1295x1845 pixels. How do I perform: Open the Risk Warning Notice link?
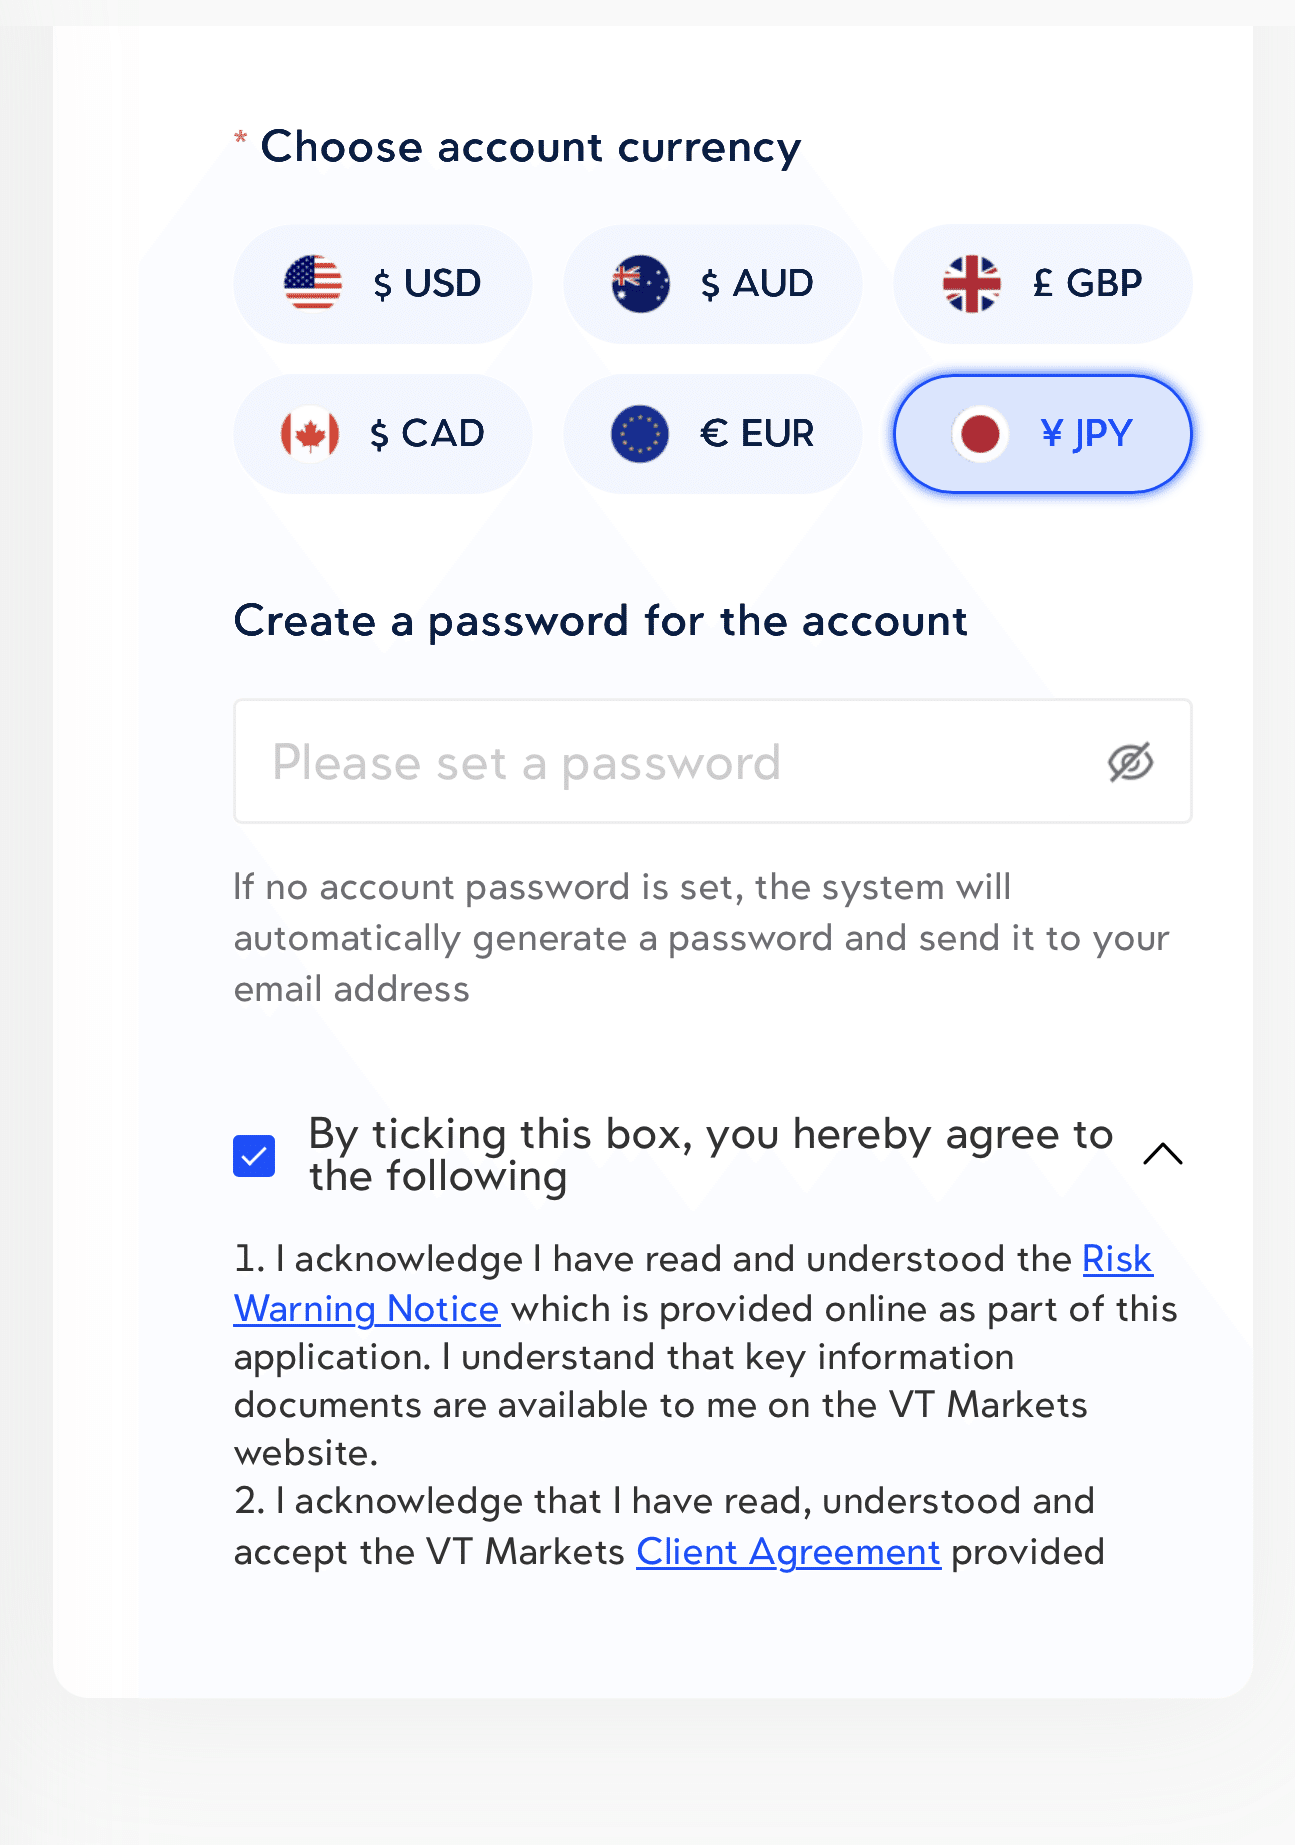366,1309
